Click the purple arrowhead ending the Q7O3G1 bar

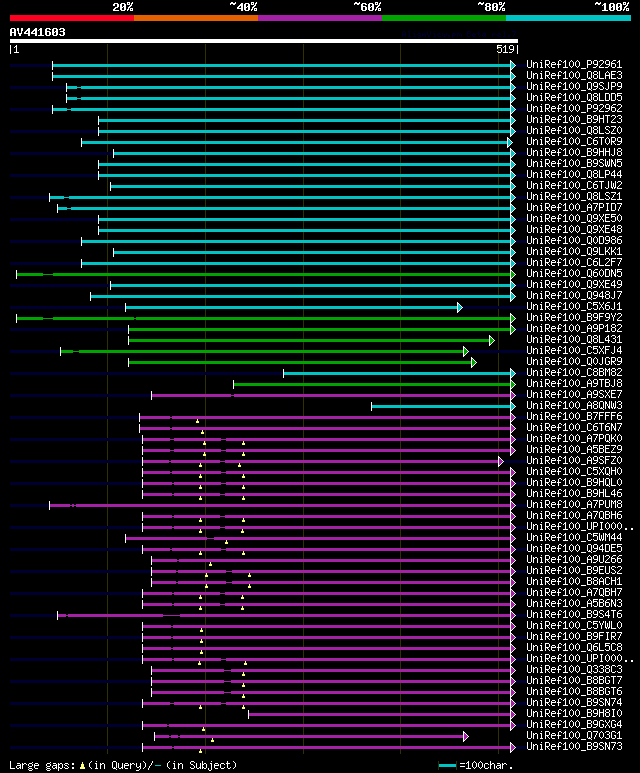pyautogui.click(x=466, y=737)
